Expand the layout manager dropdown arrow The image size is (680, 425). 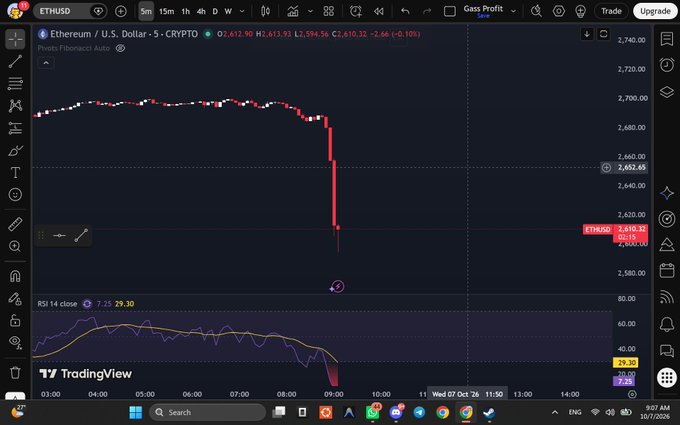[513, 11]
